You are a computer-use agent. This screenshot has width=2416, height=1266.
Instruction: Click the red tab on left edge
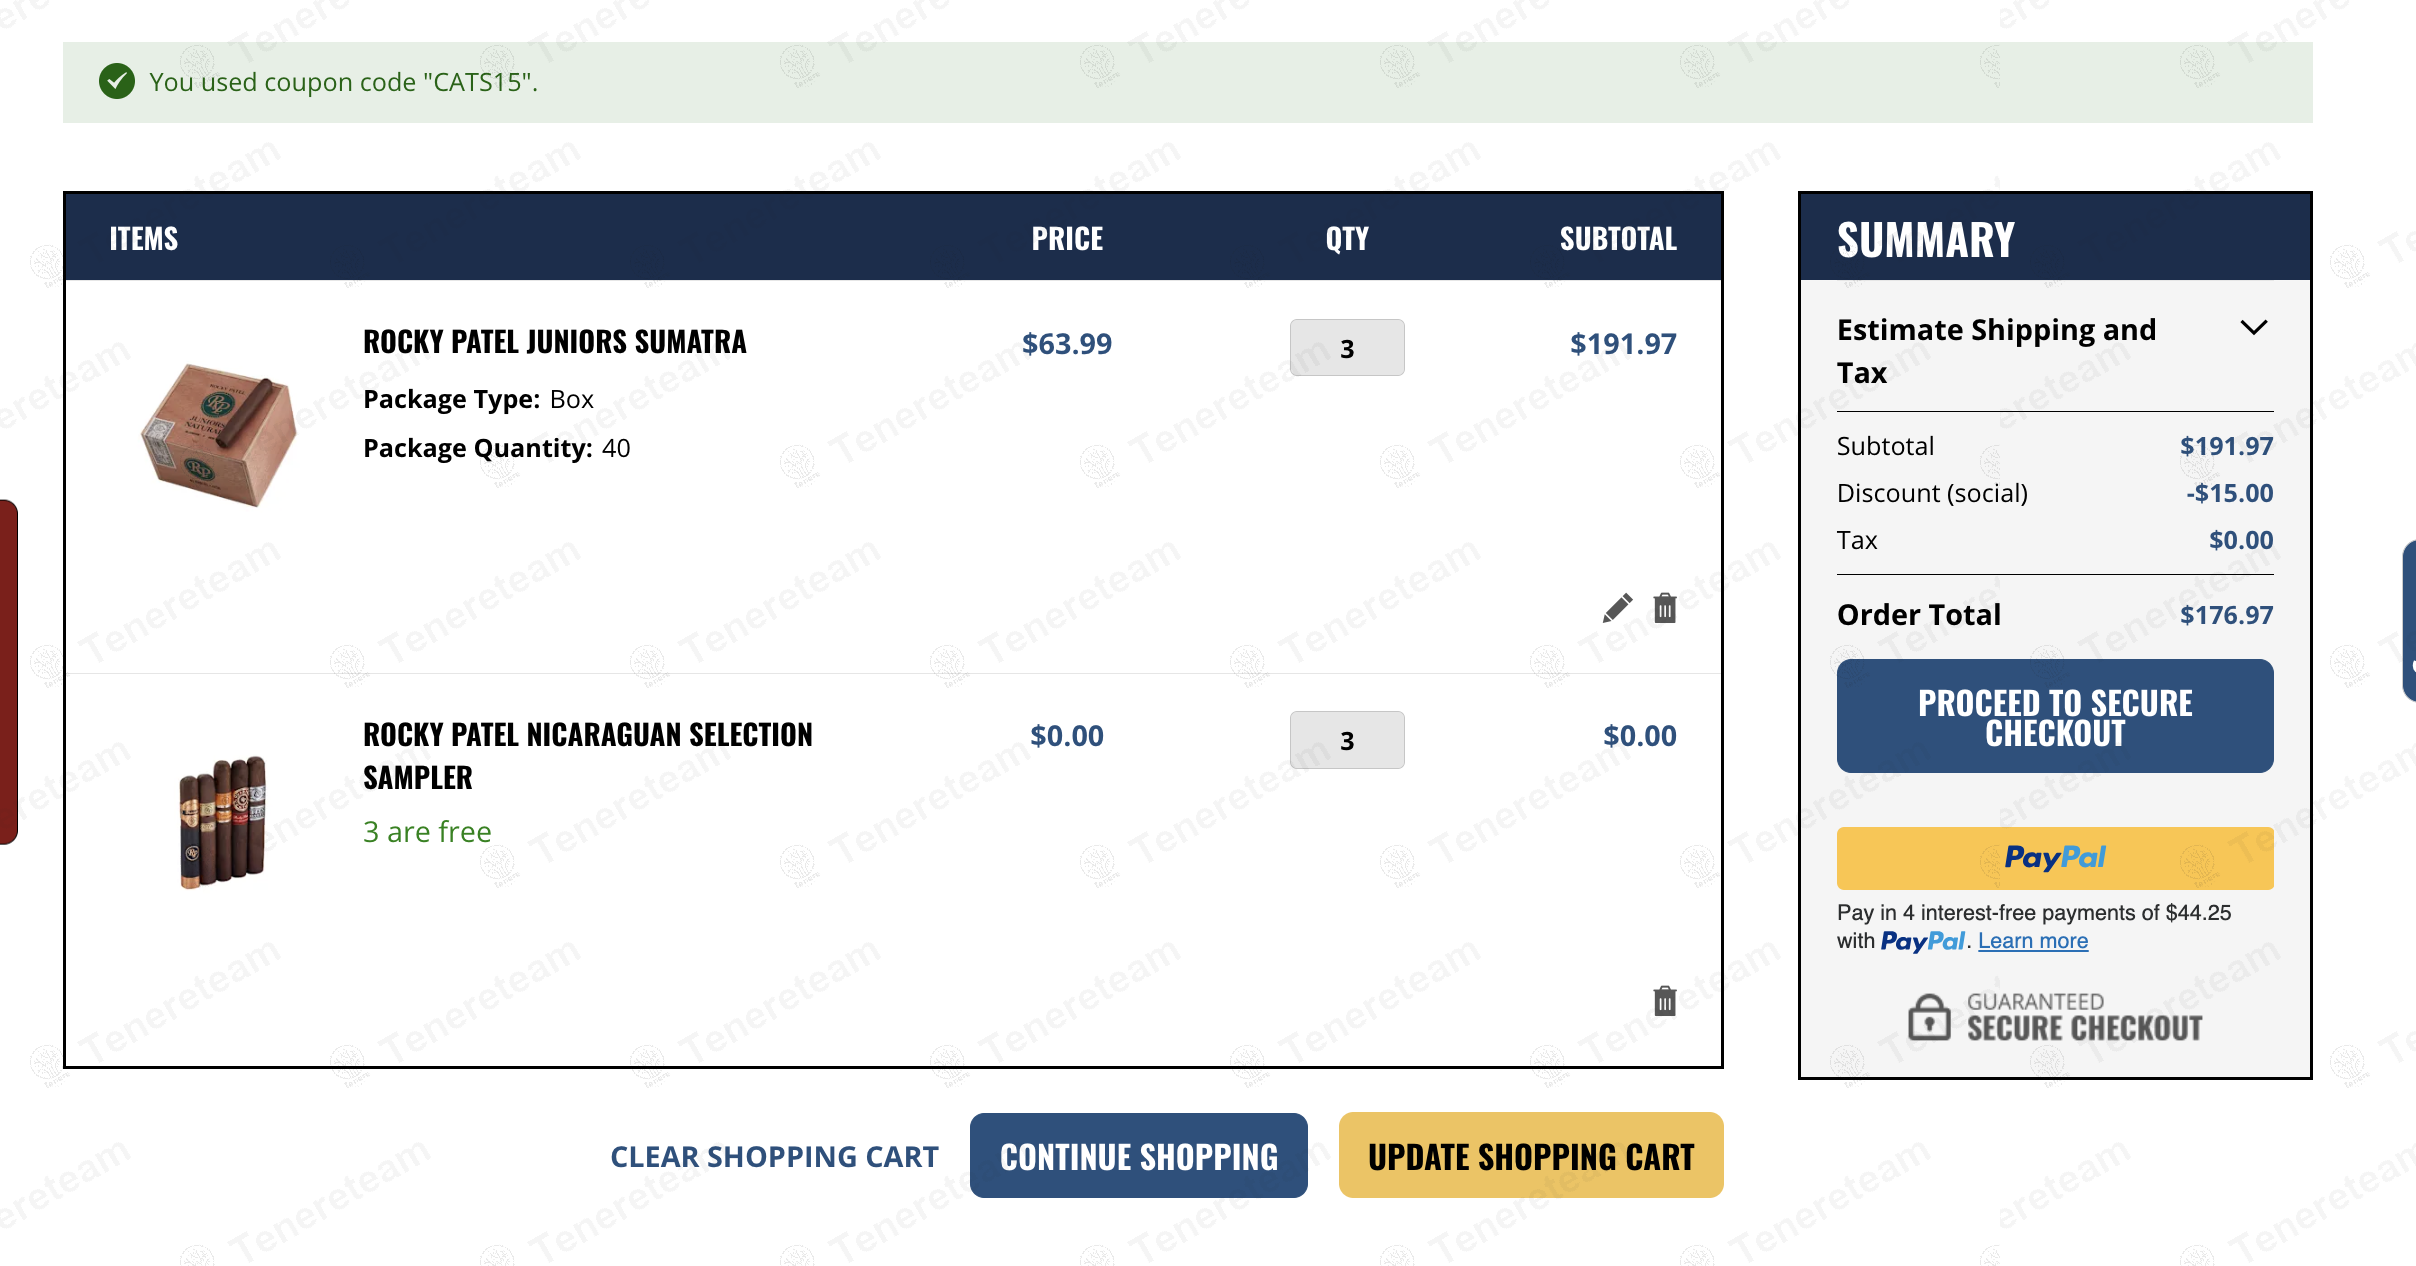coord(9,672)
